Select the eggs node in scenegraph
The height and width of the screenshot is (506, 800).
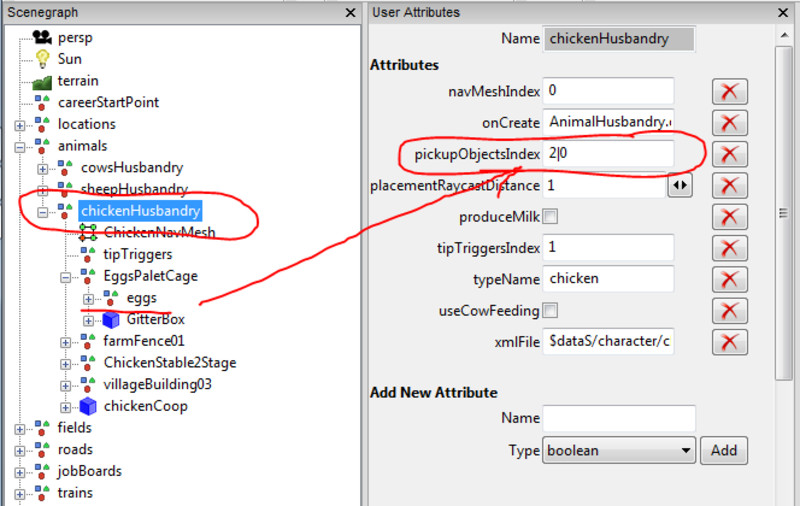click(141, 298)
